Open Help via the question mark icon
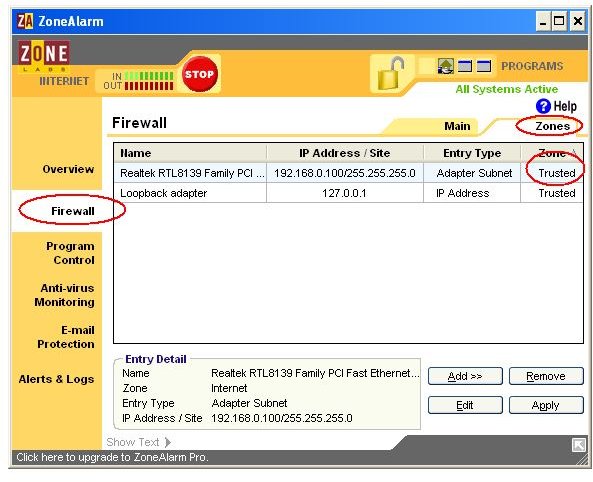 point(543,106)
